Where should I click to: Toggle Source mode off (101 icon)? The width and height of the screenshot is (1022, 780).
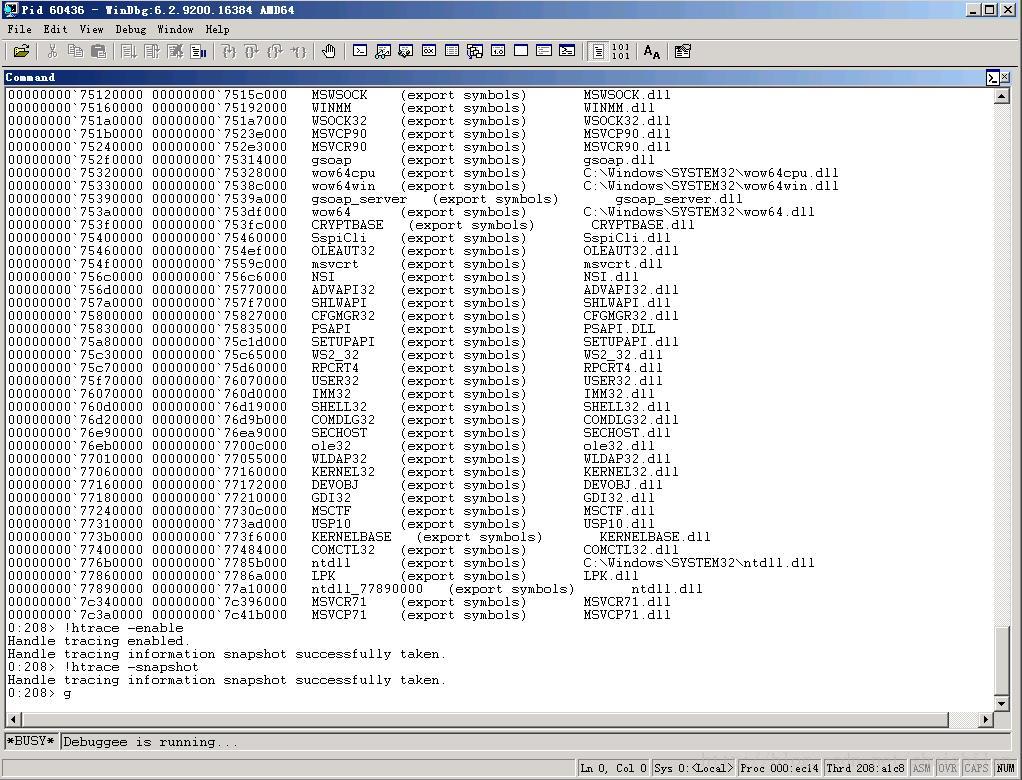(620, 51)
